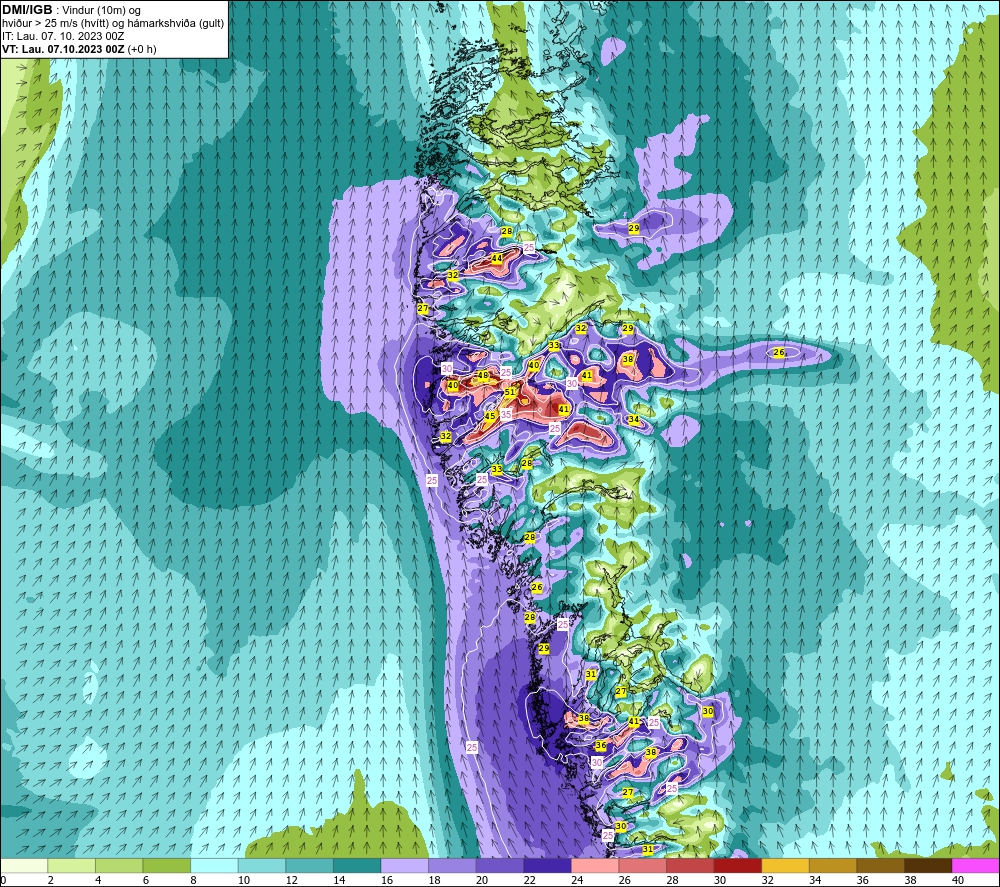Click the yellow gust label 51 on the map
Screen dimensions: 1000x887
click(x=510, y=392)
